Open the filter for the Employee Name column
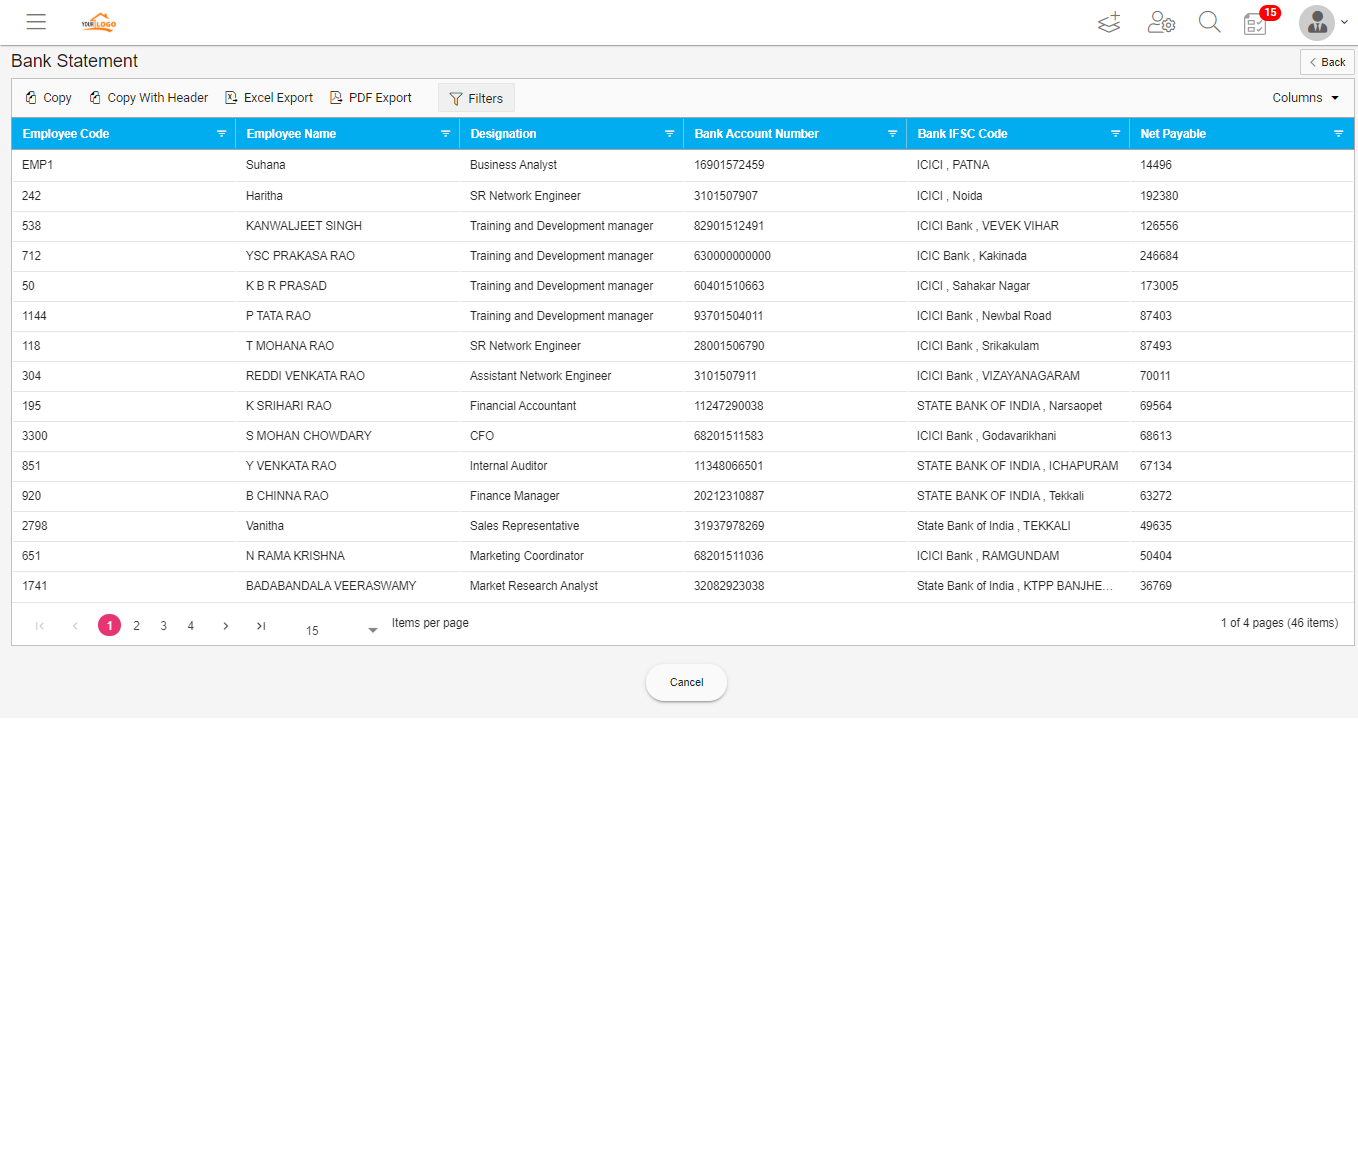The image size is (1358, 1172). coord(445,134)
